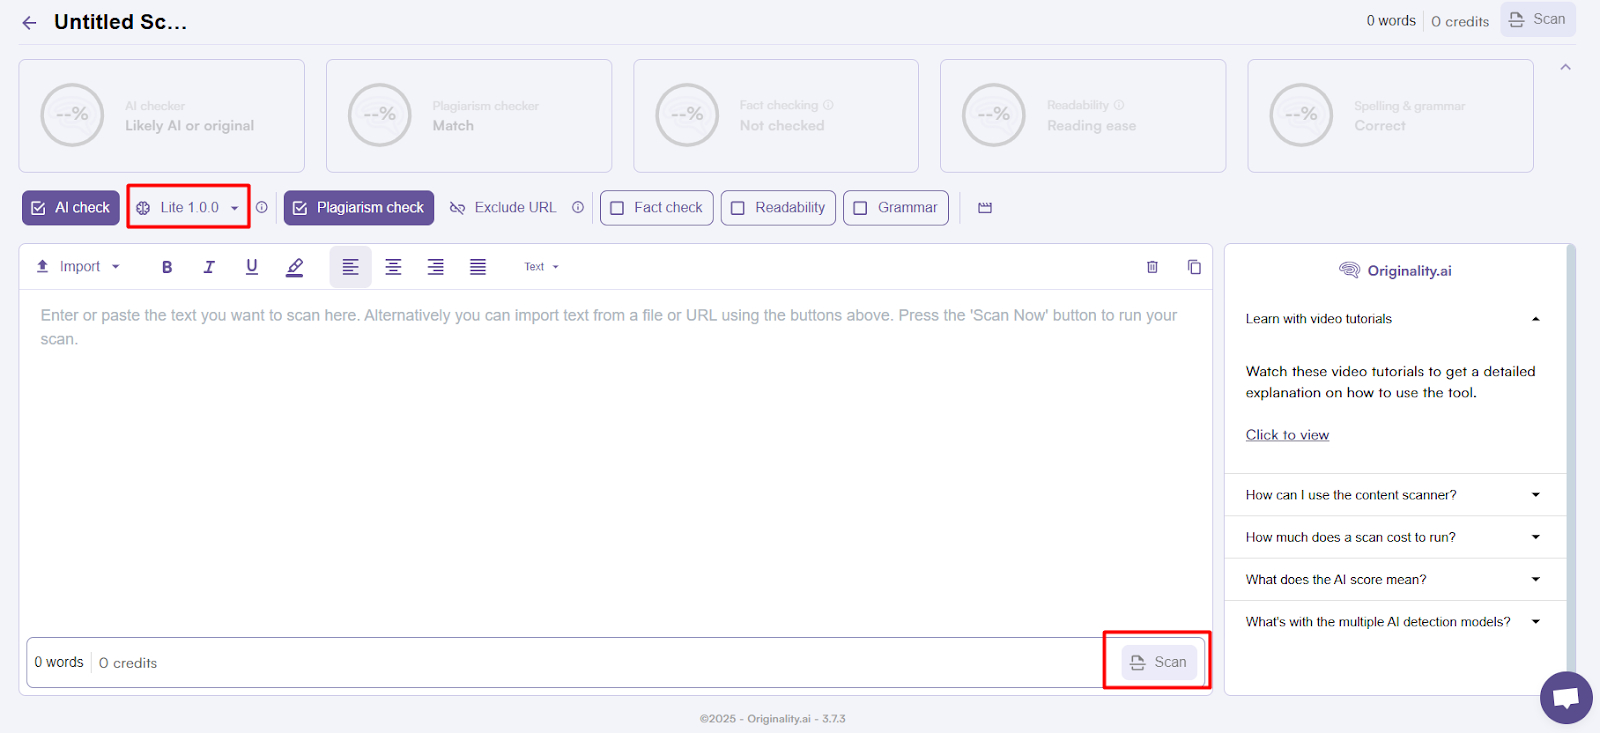The image size is (1600, 733).
Task: Select the Readability score card
Action: (x=1083, y=116)
